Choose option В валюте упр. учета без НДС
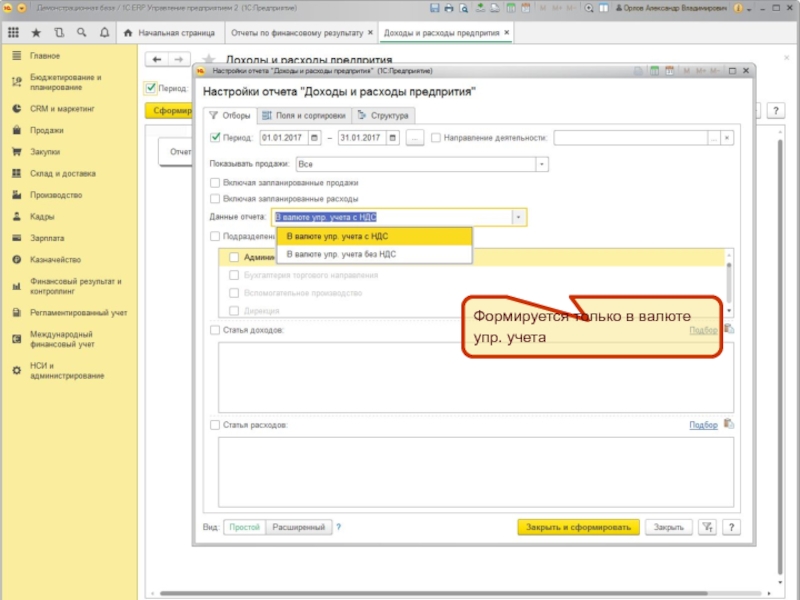This screenshot has width=800, height=600. click(341, 255)
